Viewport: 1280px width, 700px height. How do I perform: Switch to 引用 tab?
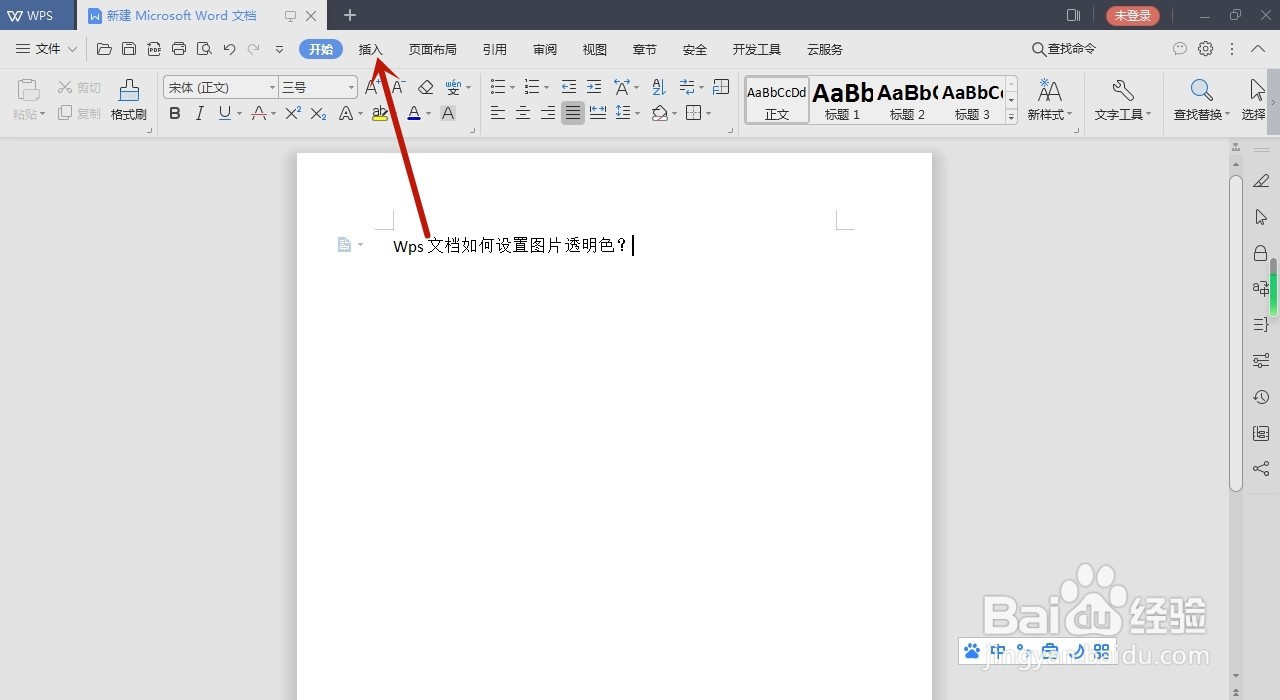point(495,49)
